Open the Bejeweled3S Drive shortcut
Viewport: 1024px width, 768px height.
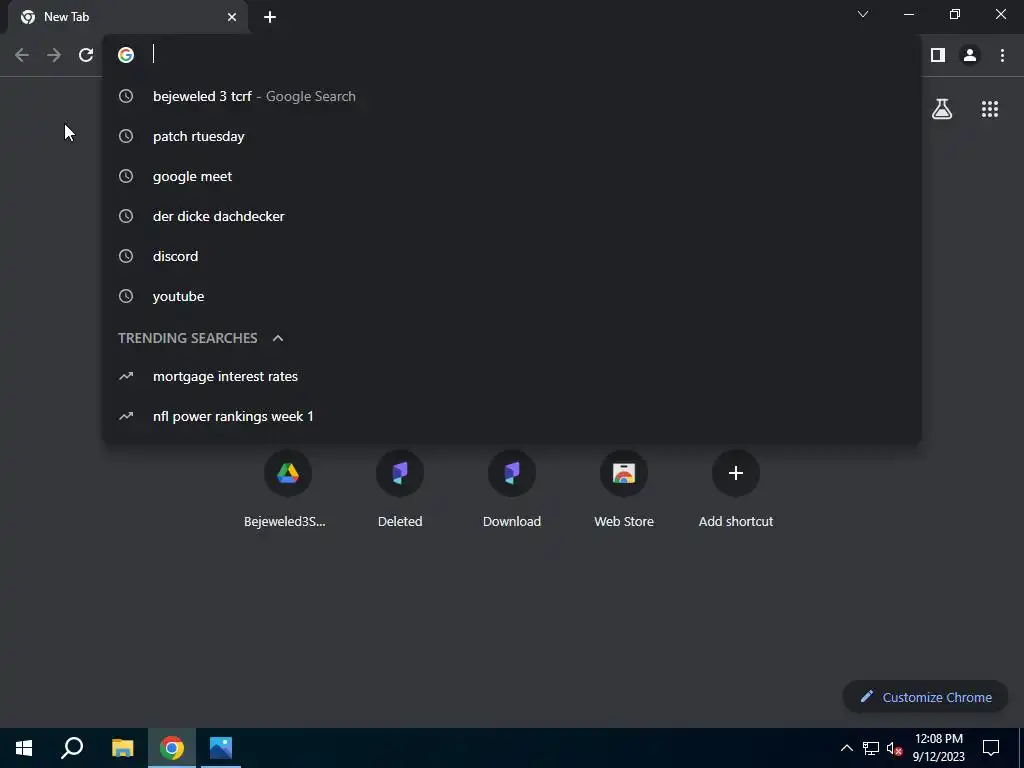point(287,490)
